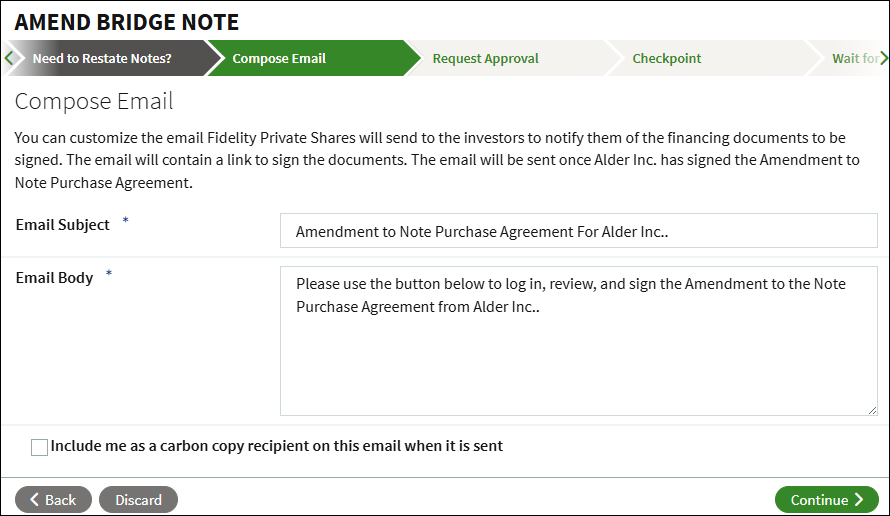Screen dimensions: 890x516
Task: Click the Email Body resize handle
Action: coord(871,409)
